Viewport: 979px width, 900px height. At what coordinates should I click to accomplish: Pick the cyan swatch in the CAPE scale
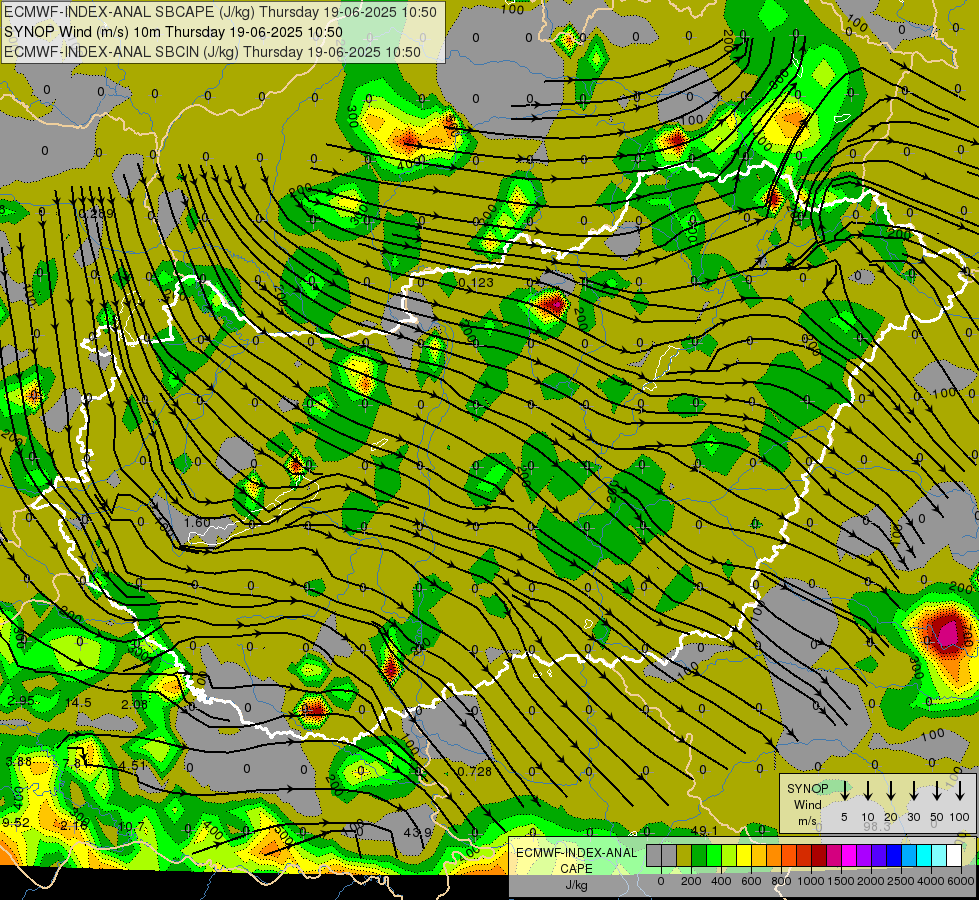tap(923, 855)
